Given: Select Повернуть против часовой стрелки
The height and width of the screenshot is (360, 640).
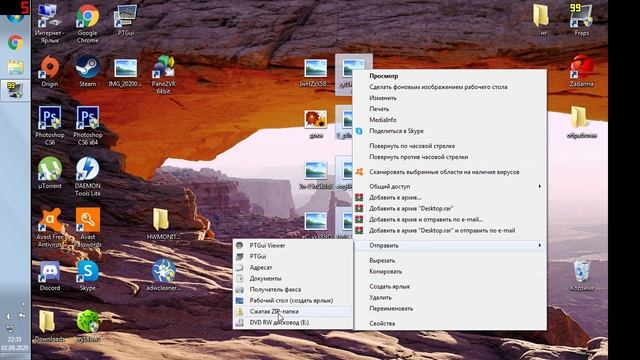Looking at the screenshot, I should click(x=450, y=157).
